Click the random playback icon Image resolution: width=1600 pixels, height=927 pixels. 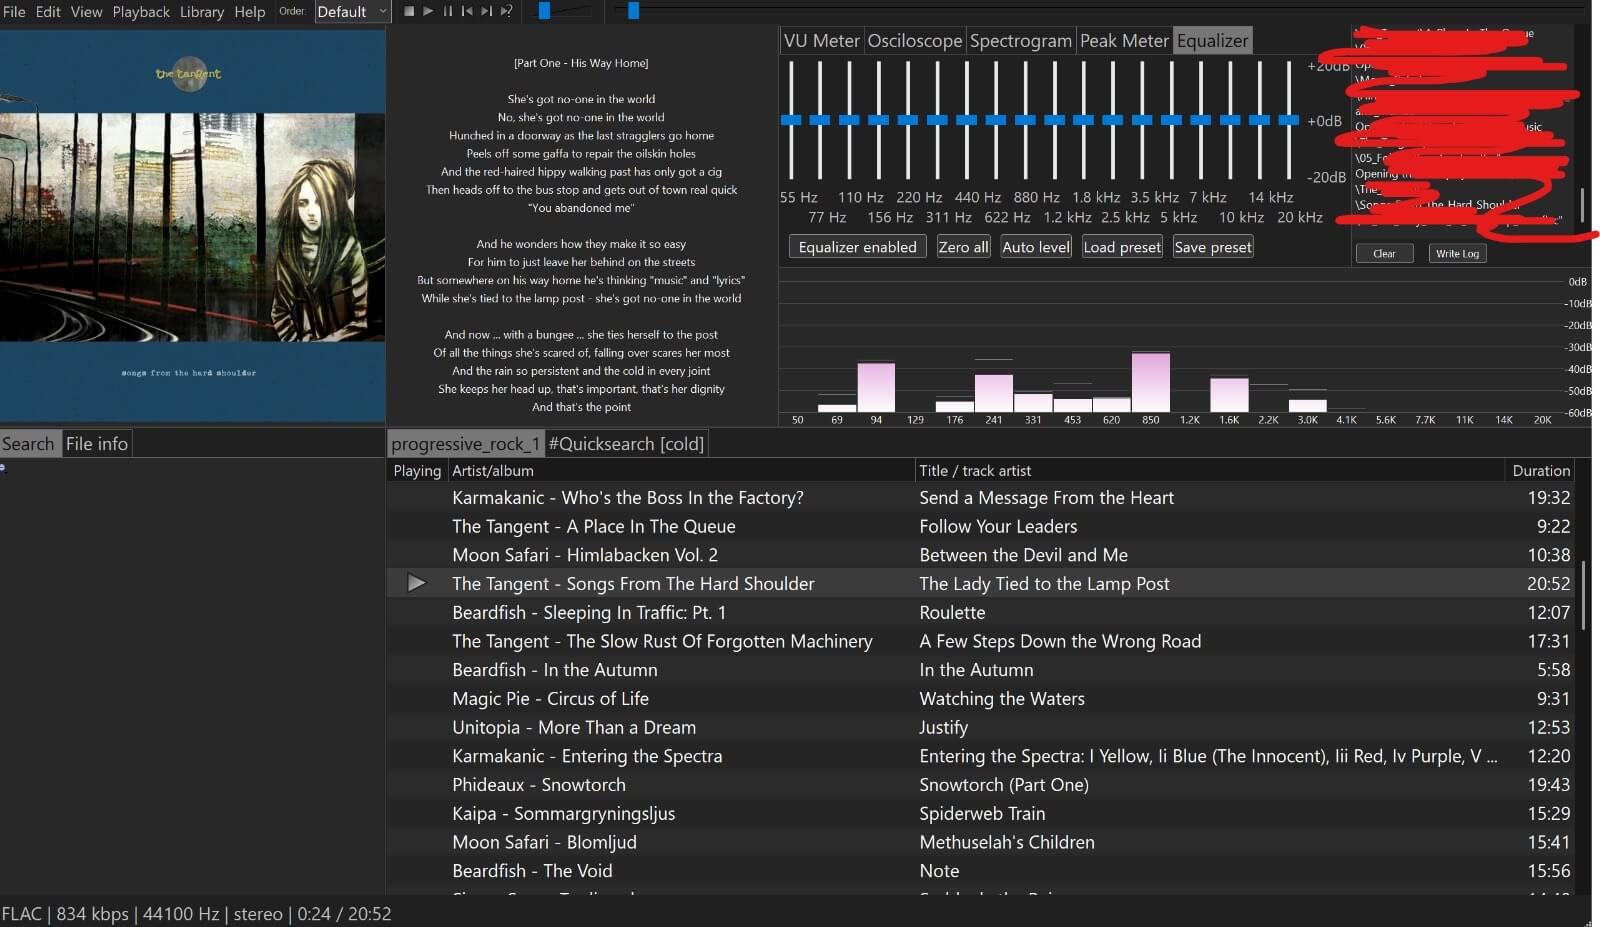click(506, 11)
